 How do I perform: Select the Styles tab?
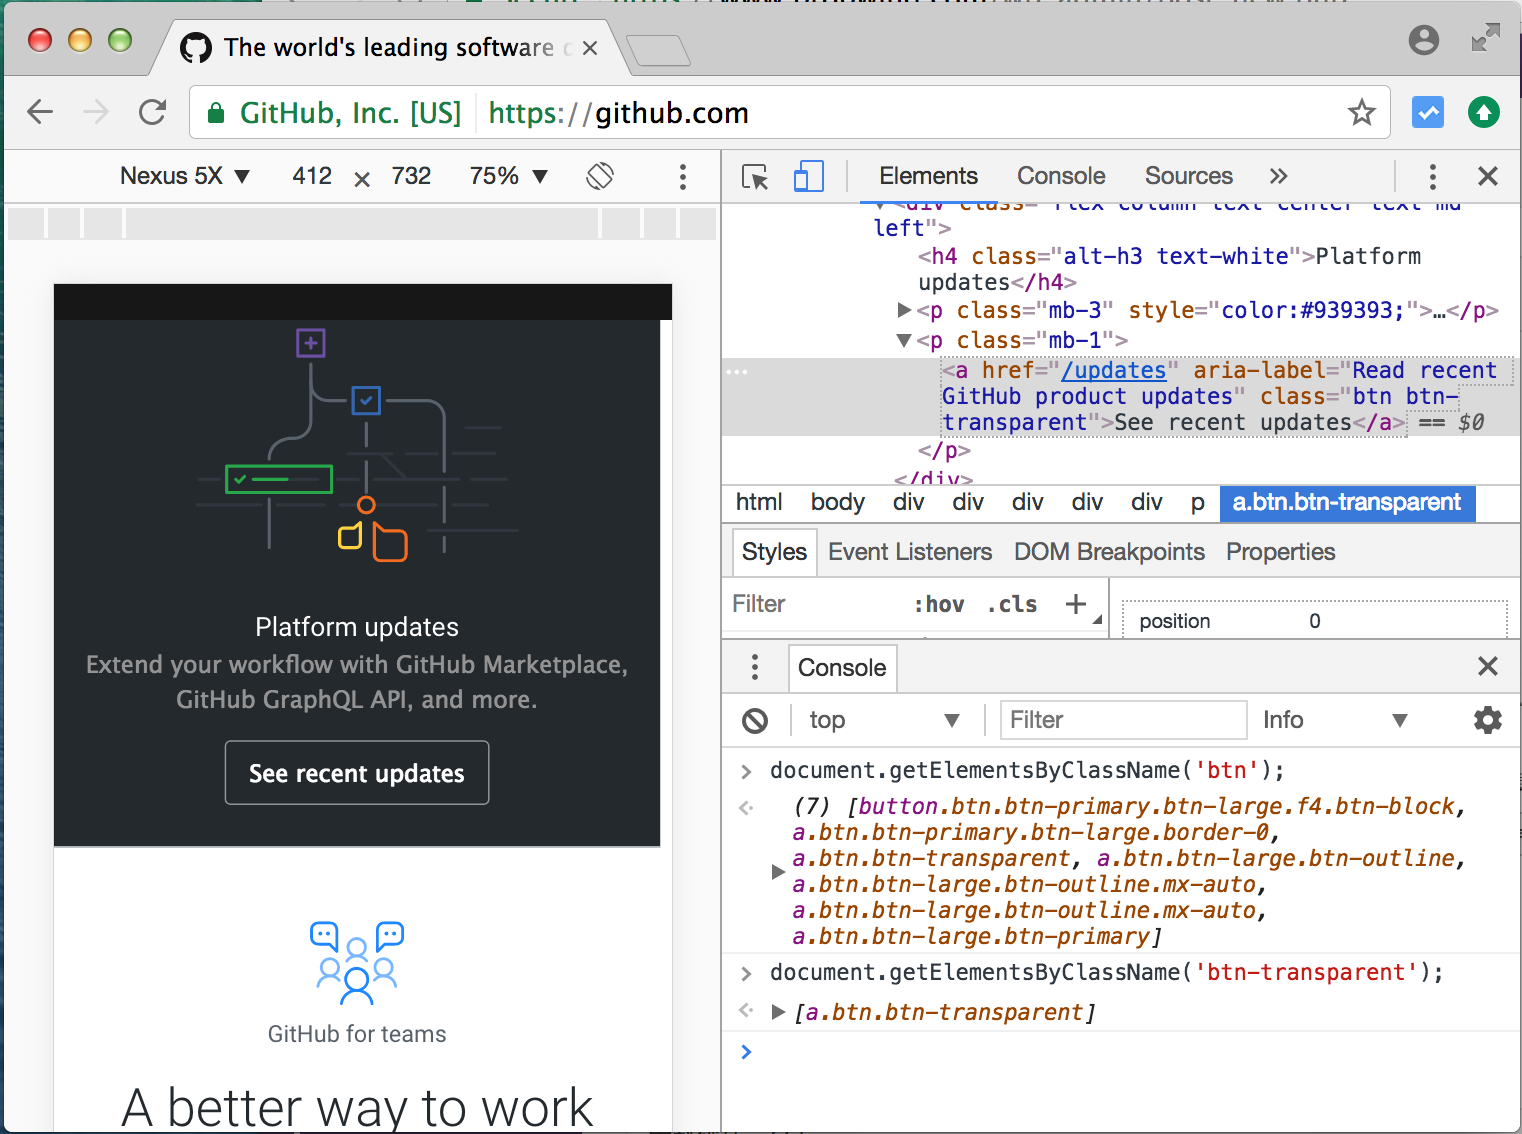pyautogui.click(x=774, y=552)
